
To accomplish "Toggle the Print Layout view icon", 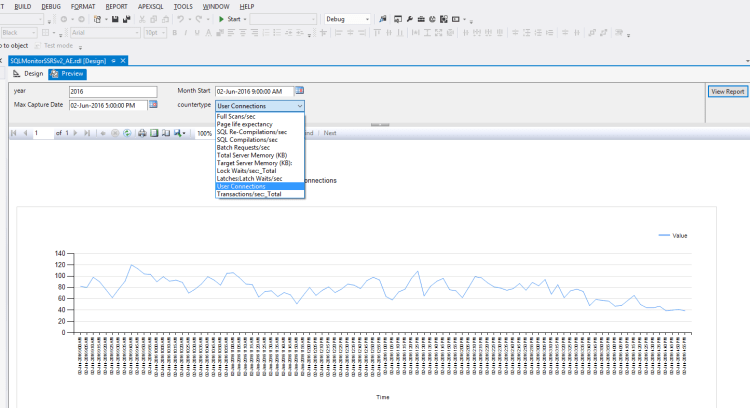I will click(154, 133).
